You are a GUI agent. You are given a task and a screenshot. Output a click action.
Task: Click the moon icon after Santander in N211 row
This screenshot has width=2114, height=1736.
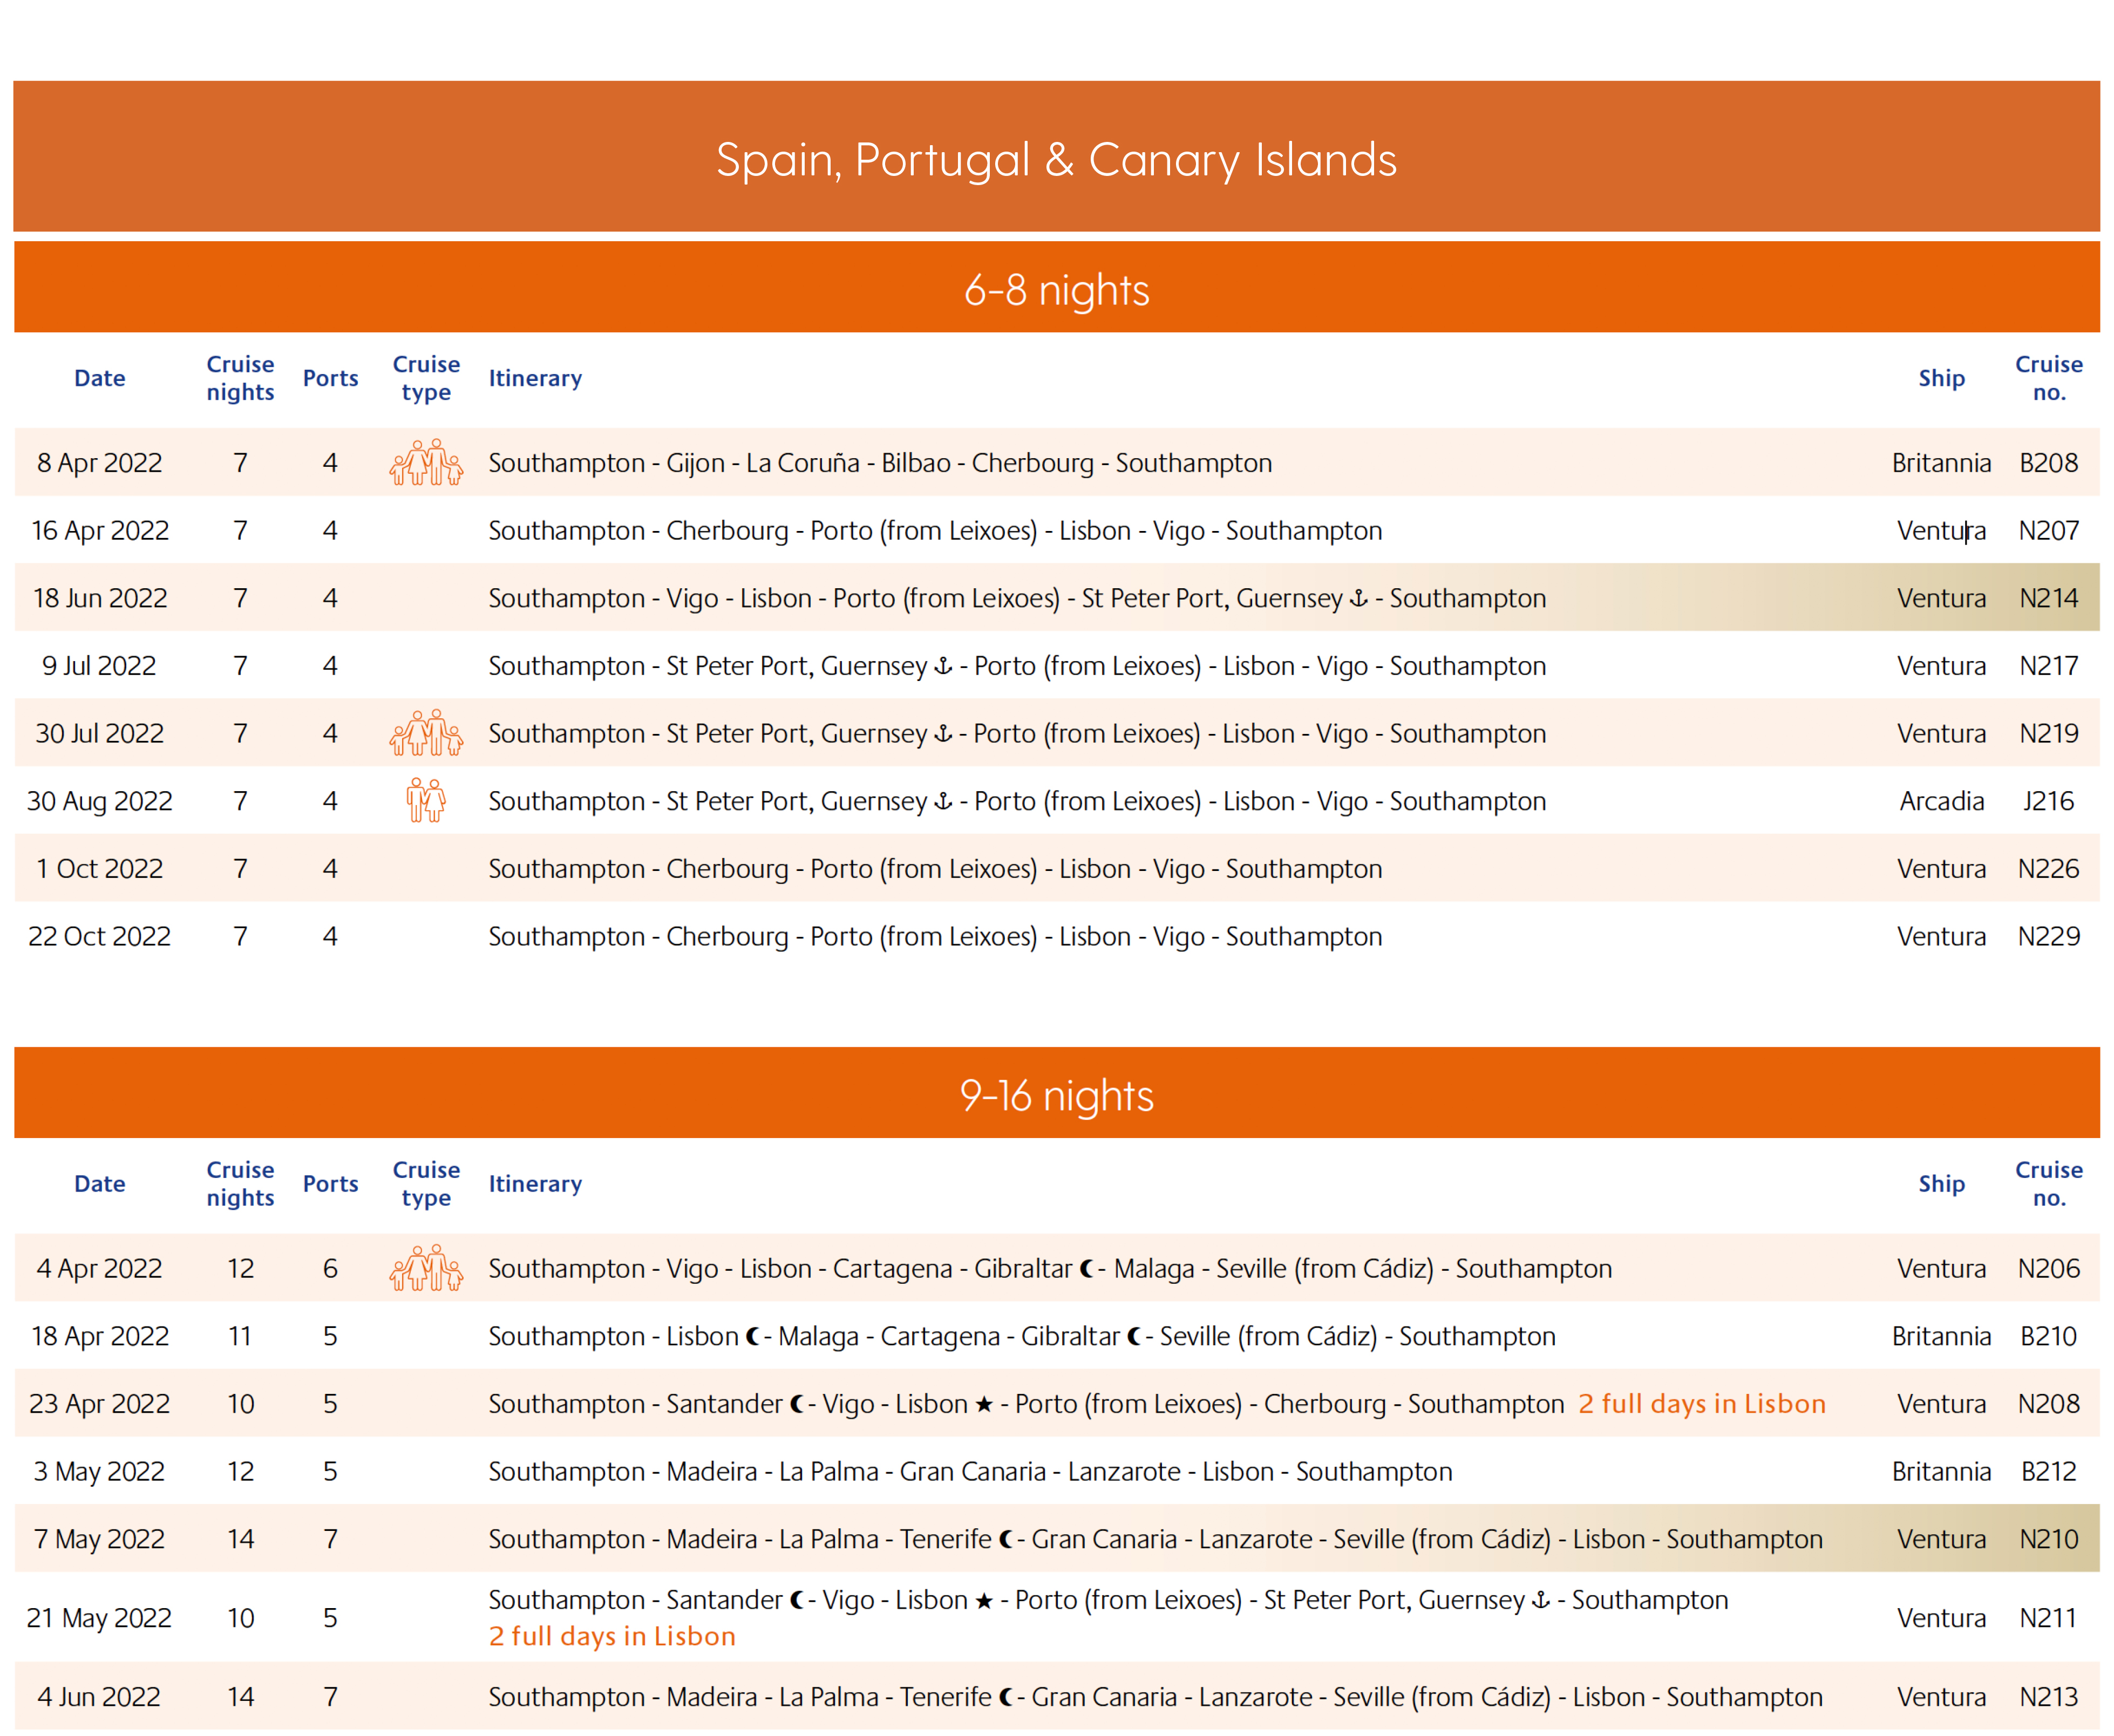click(x=797, y=1600)
